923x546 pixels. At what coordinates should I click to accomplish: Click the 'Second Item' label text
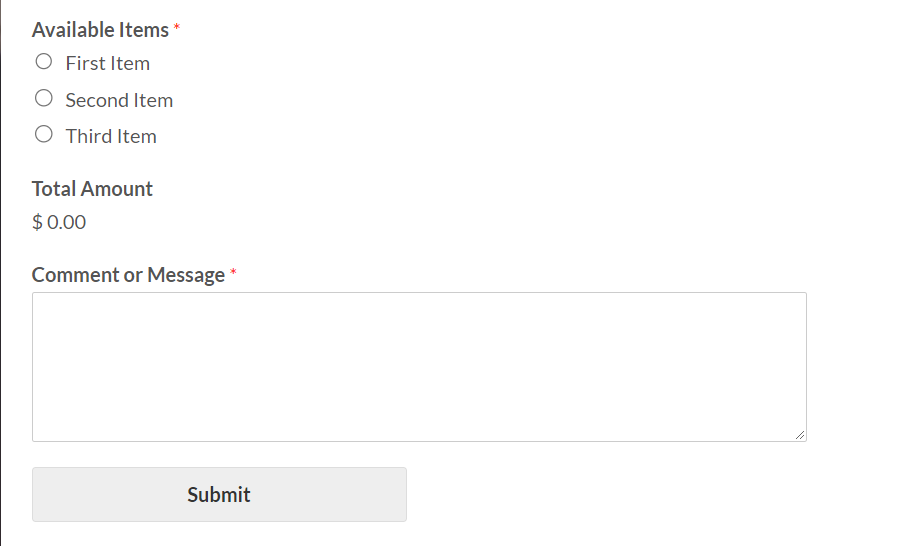click(x=119, y=100)
